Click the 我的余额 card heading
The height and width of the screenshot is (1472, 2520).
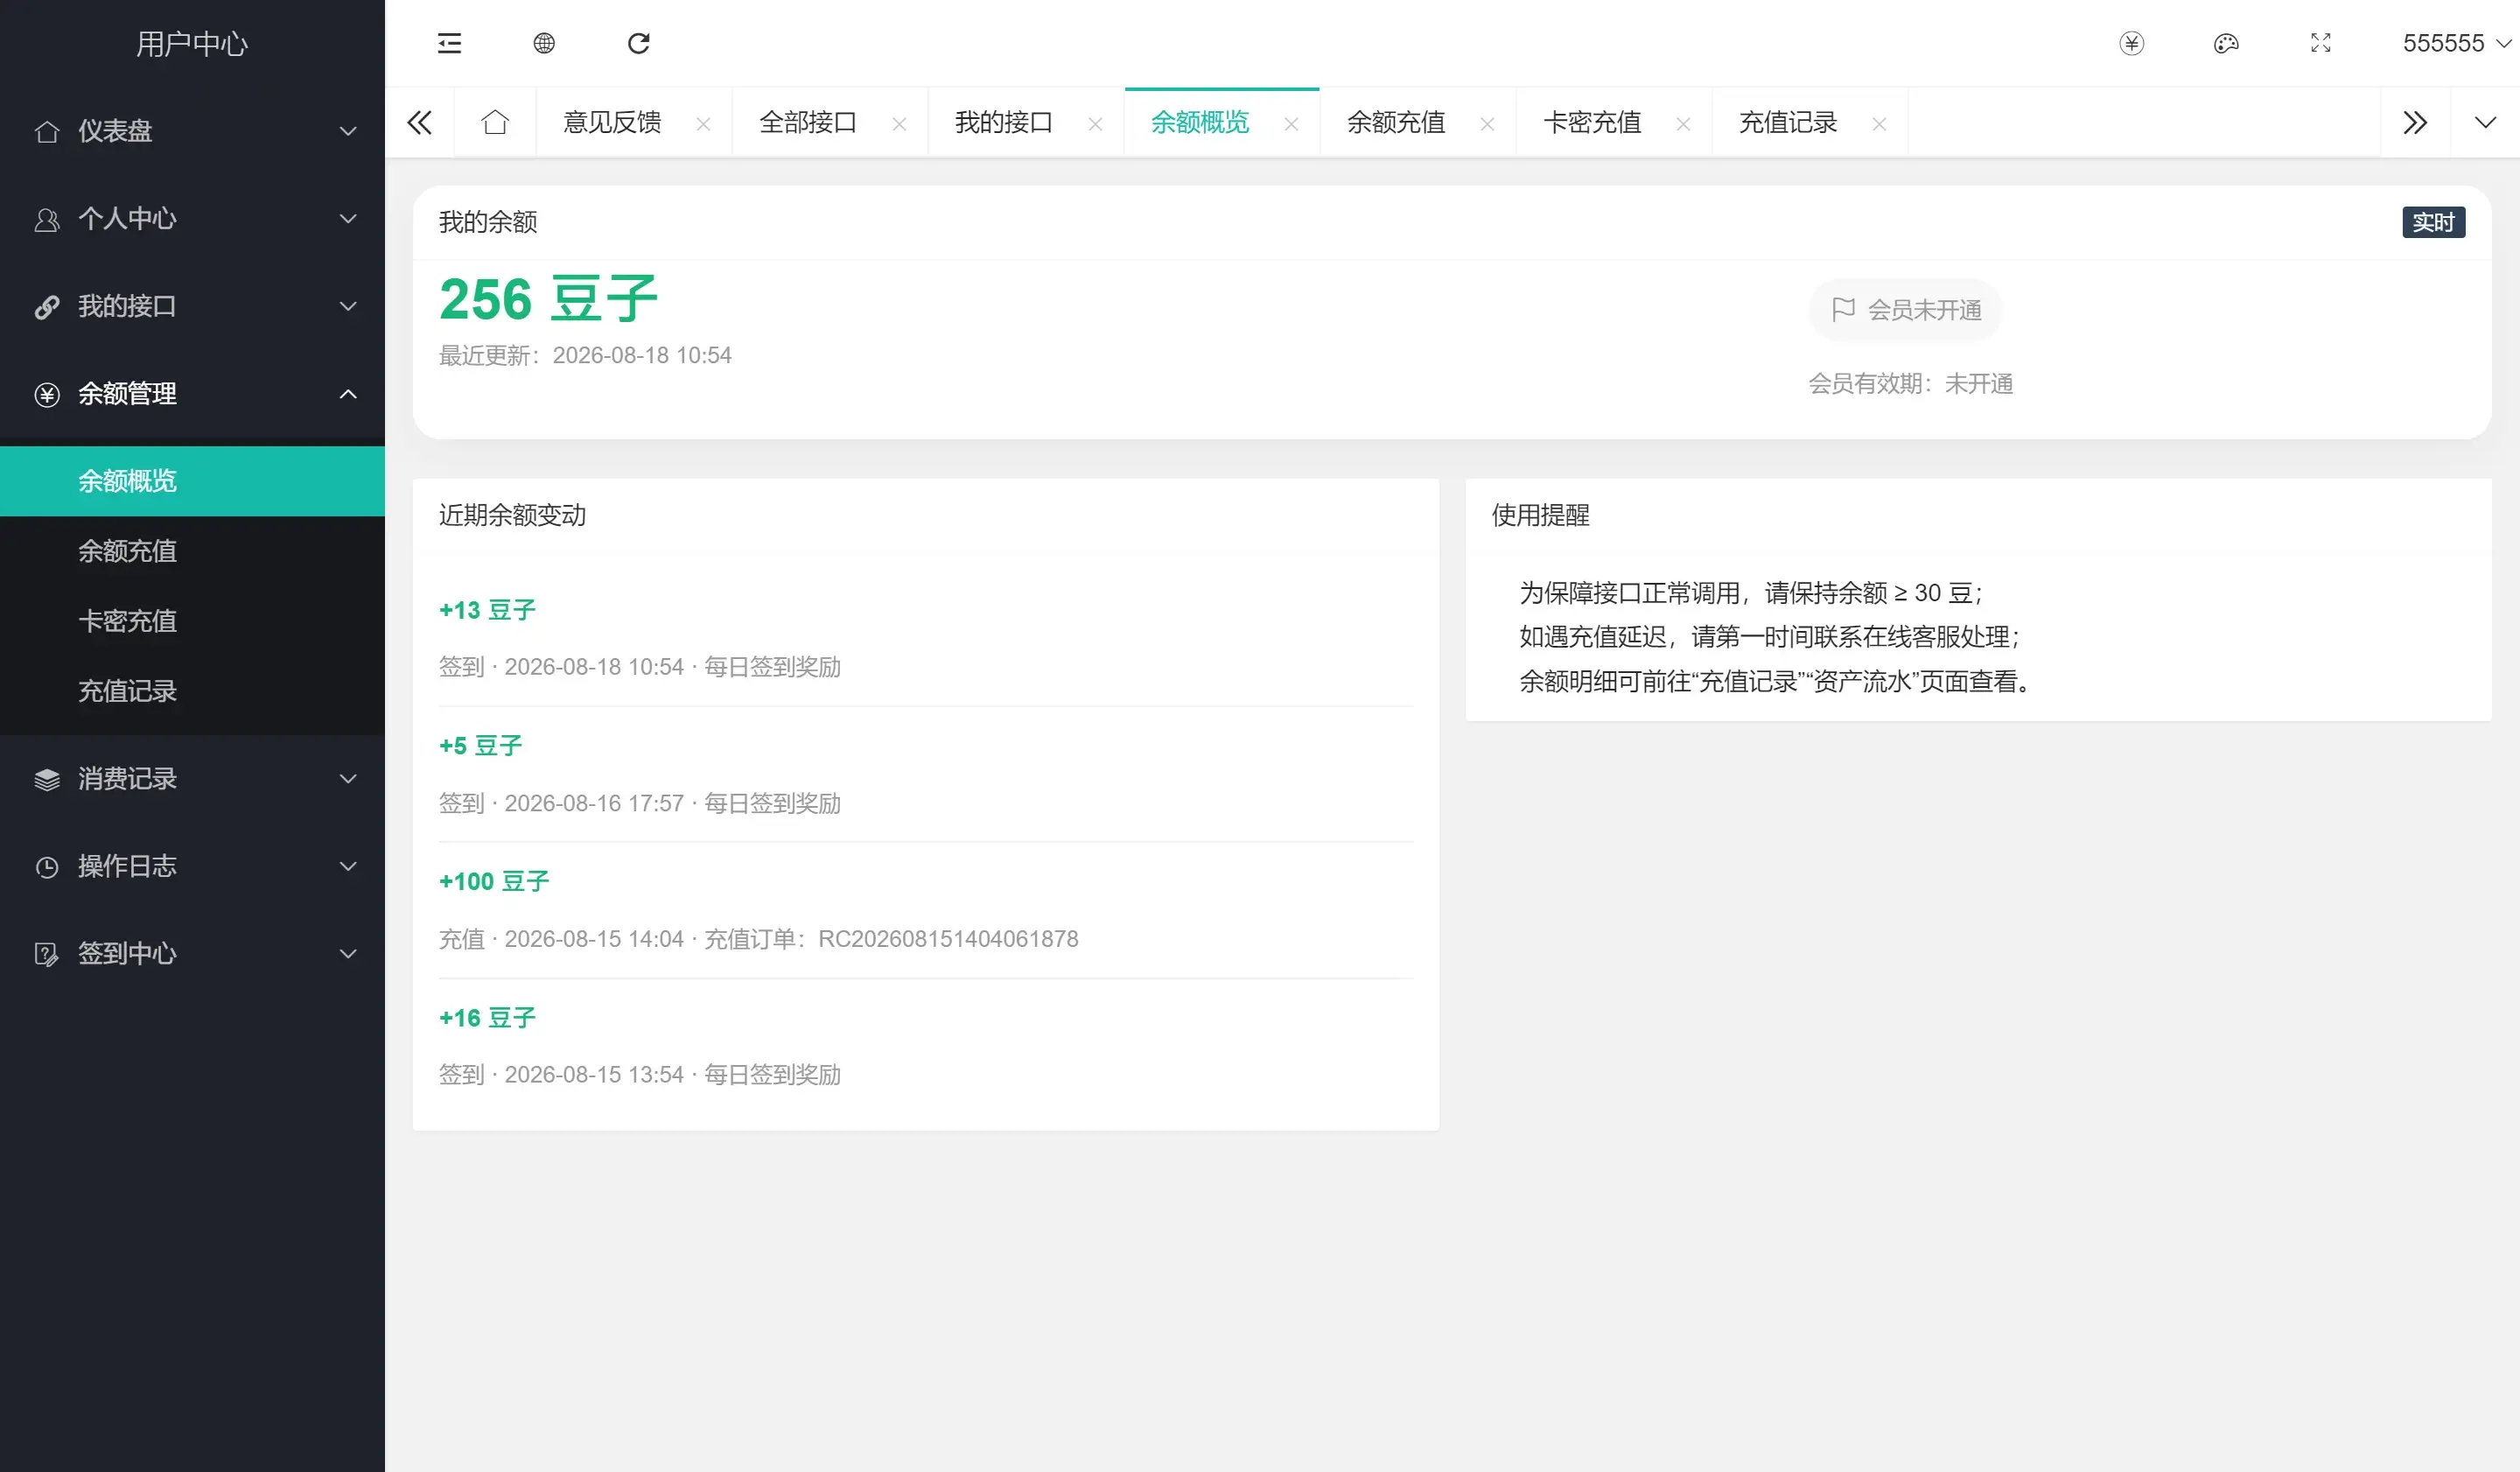click(x=488, y=222)
